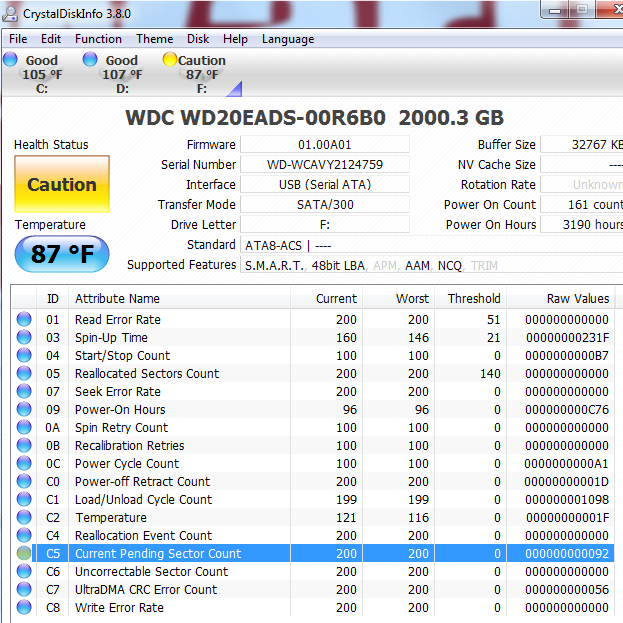Open the Language menu
This screenshot has height=623, width=623.
coord(288,39)
